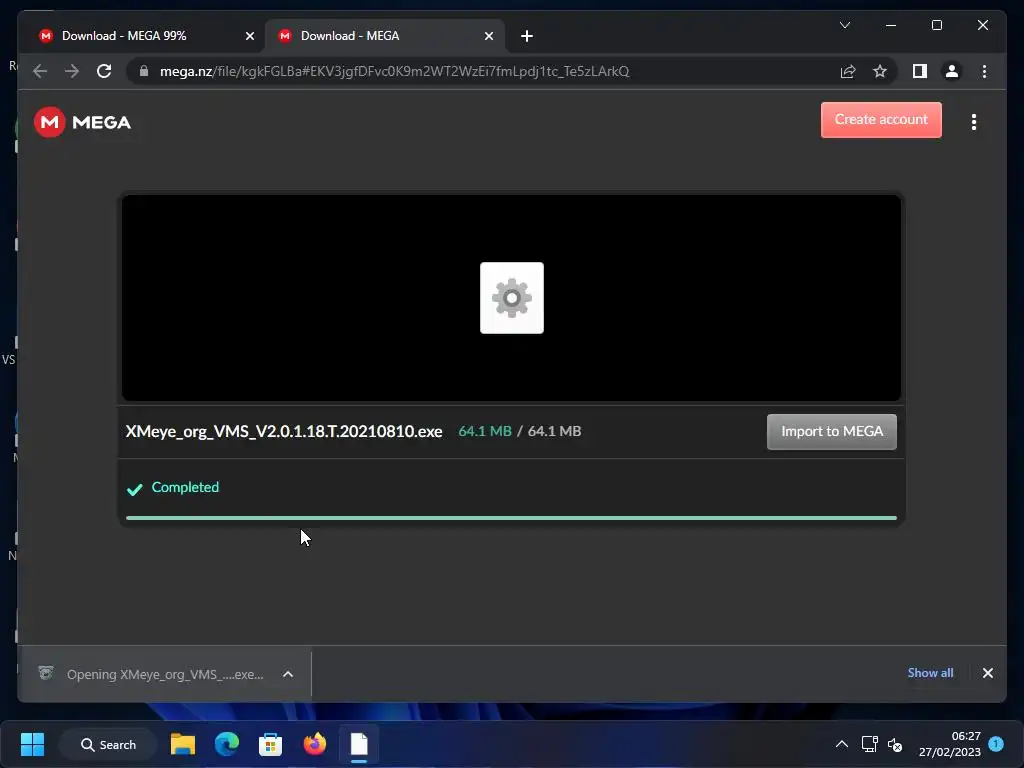Click the Completed status text
1024x768 pixels.
[x=185, y=488]
